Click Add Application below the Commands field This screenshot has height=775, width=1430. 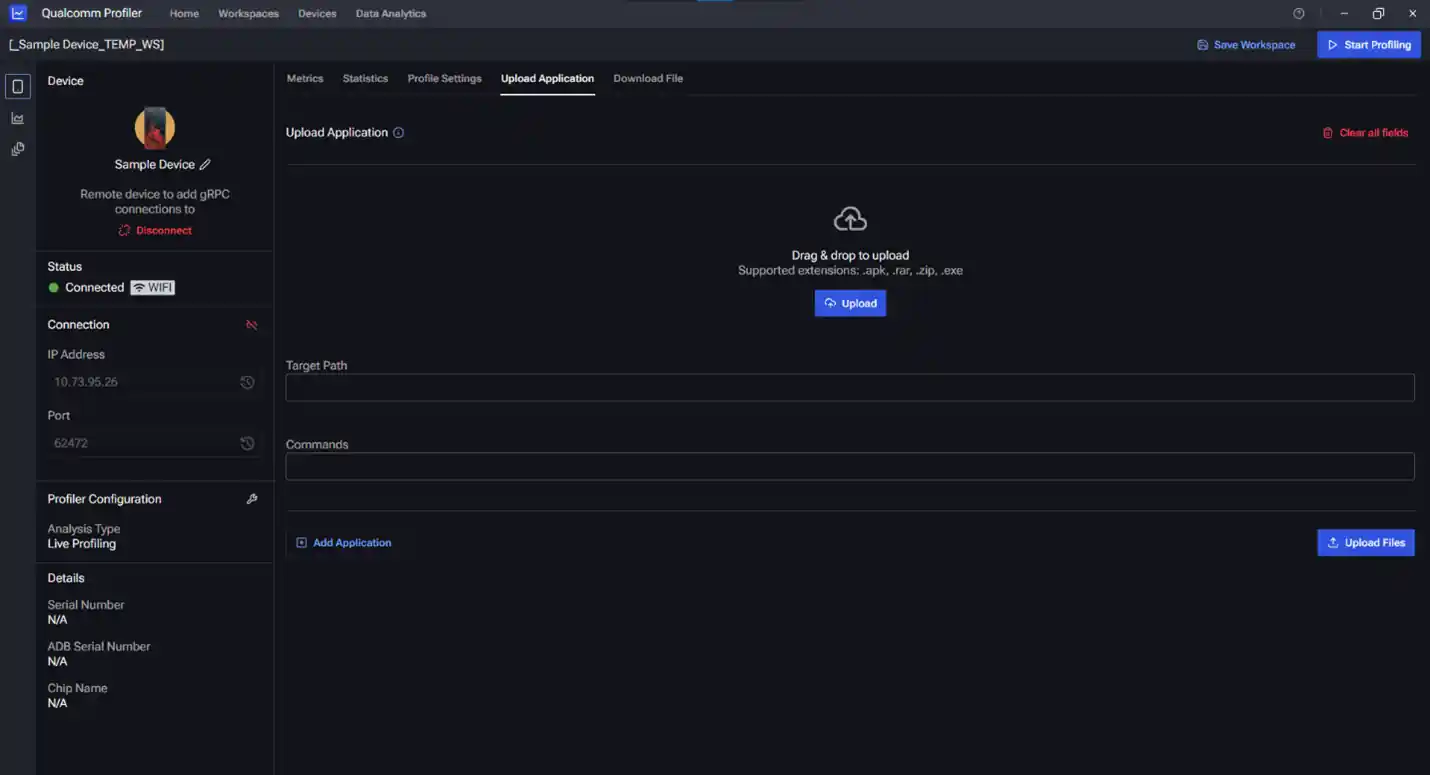pyautogui.click(x=344, y=542)
